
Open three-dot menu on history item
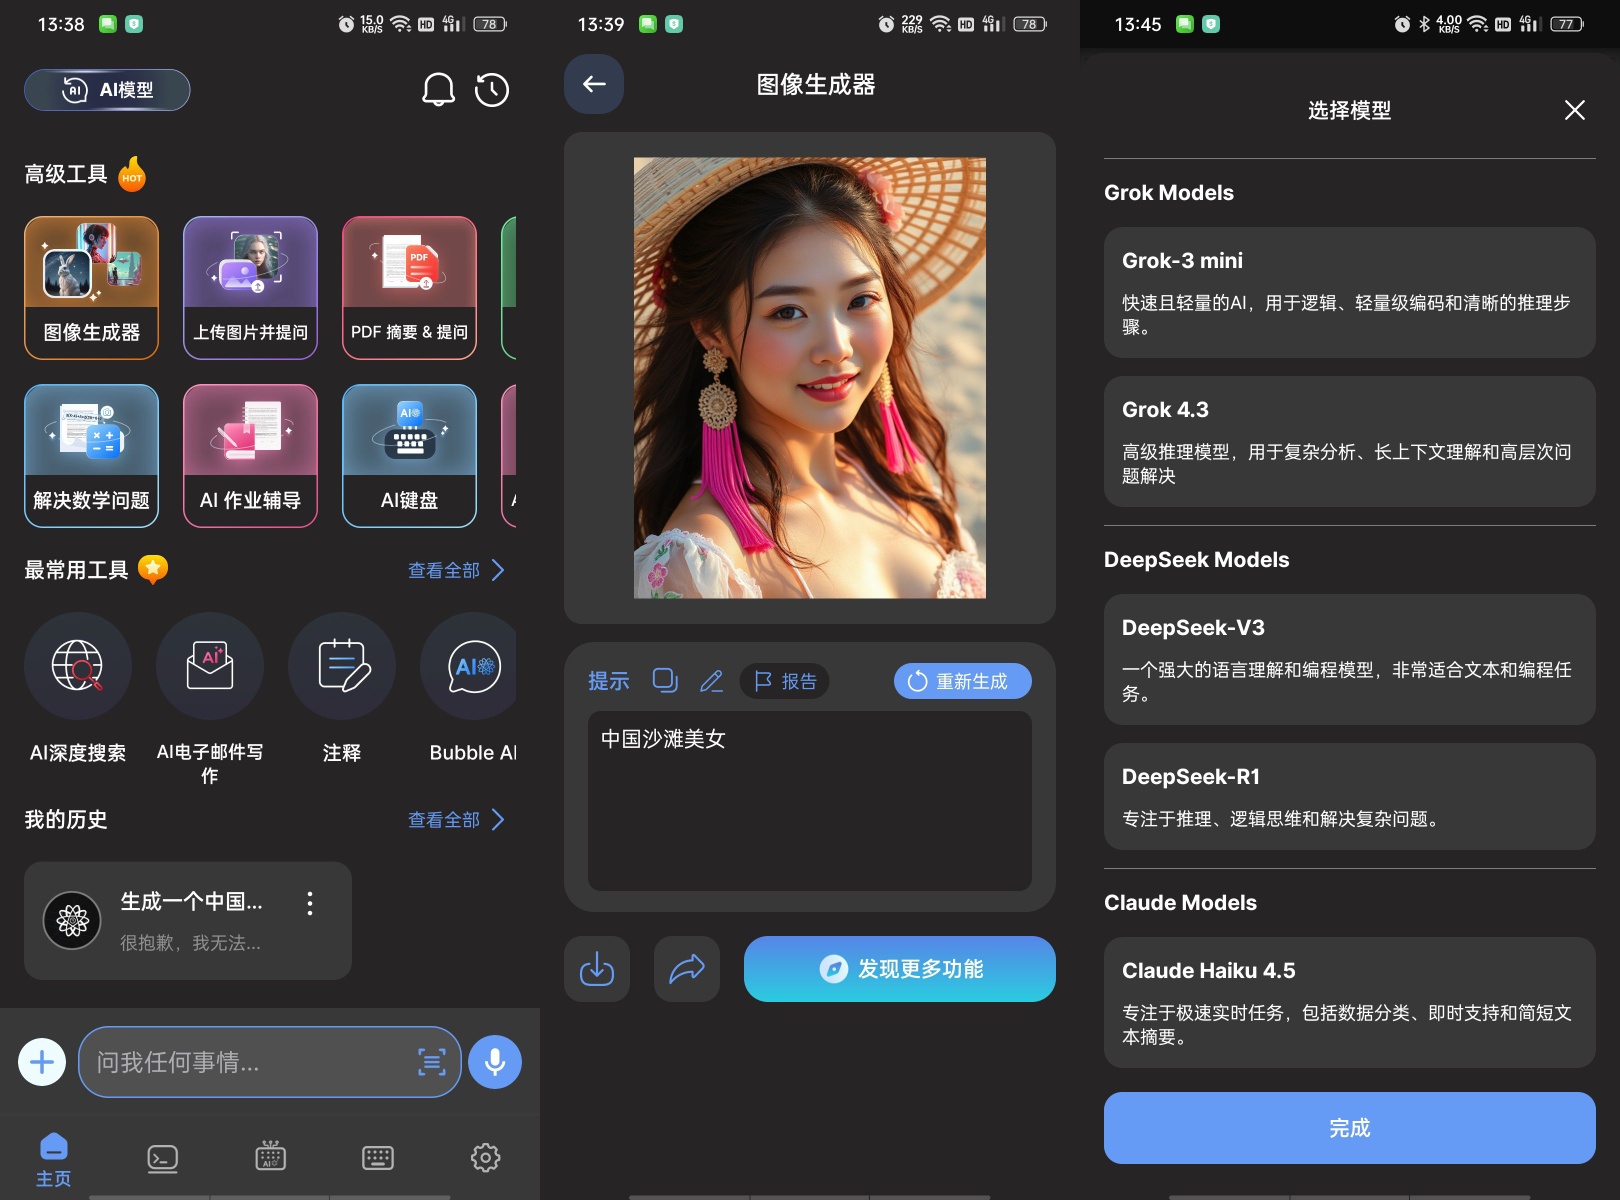point(310,904)
